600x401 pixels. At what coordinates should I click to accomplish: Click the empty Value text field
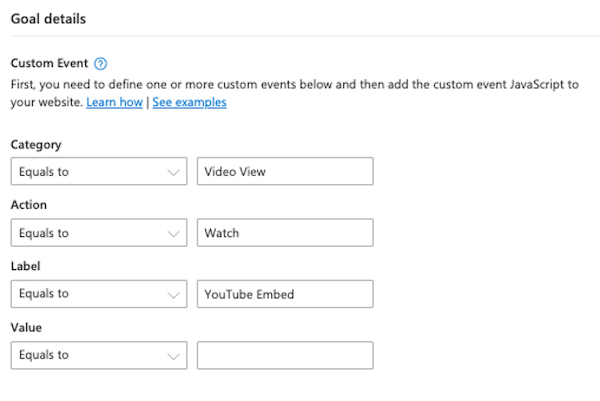click(285, 355)
